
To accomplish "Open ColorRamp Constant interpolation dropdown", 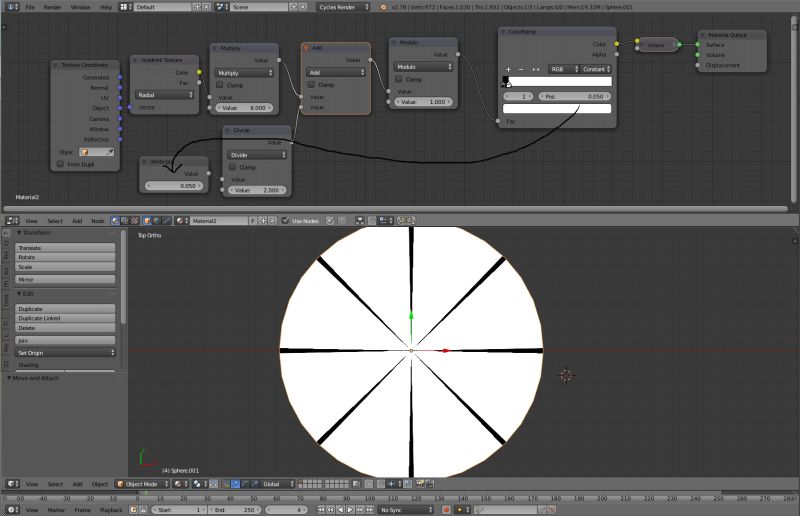I will [596, 69].
